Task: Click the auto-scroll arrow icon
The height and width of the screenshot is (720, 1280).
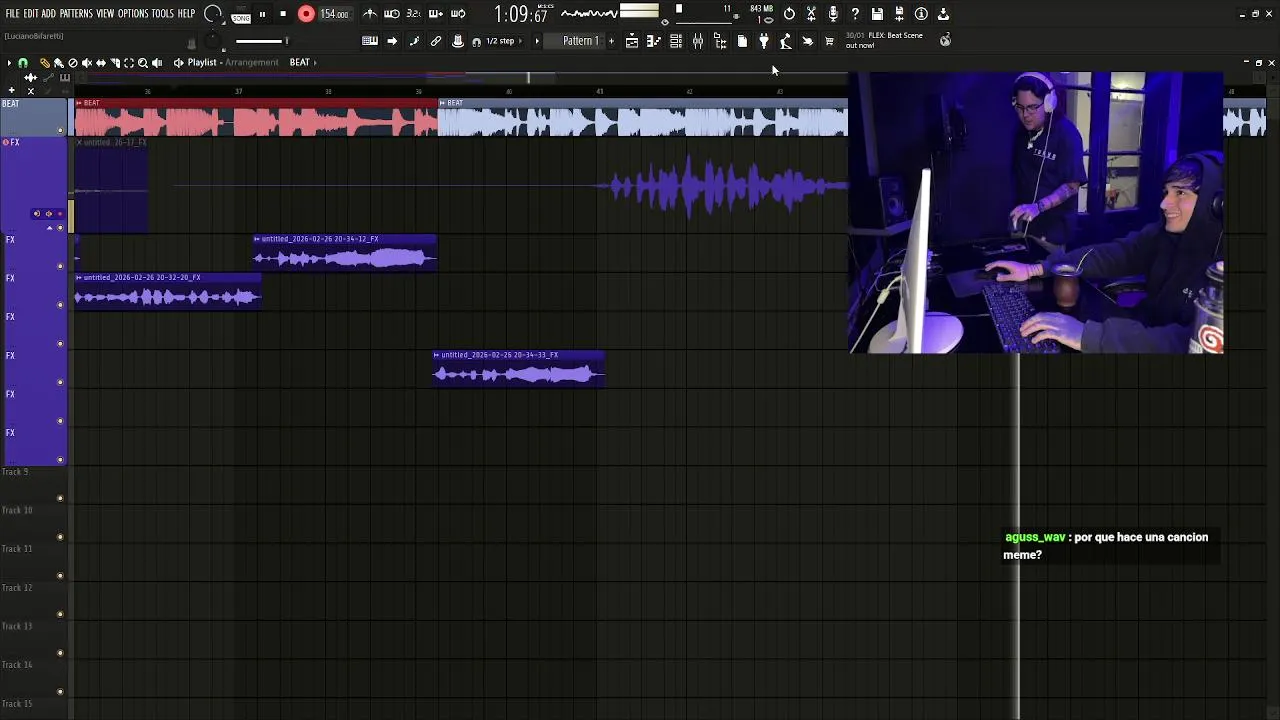Action: coord(392,41)
